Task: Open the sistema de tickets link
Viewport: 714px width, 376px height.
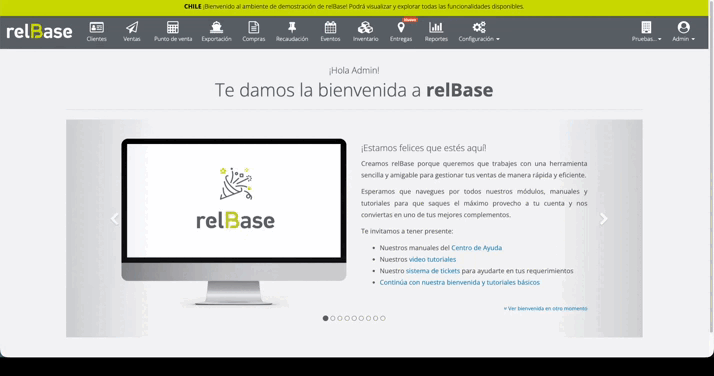Action: (x=433, y=271)
